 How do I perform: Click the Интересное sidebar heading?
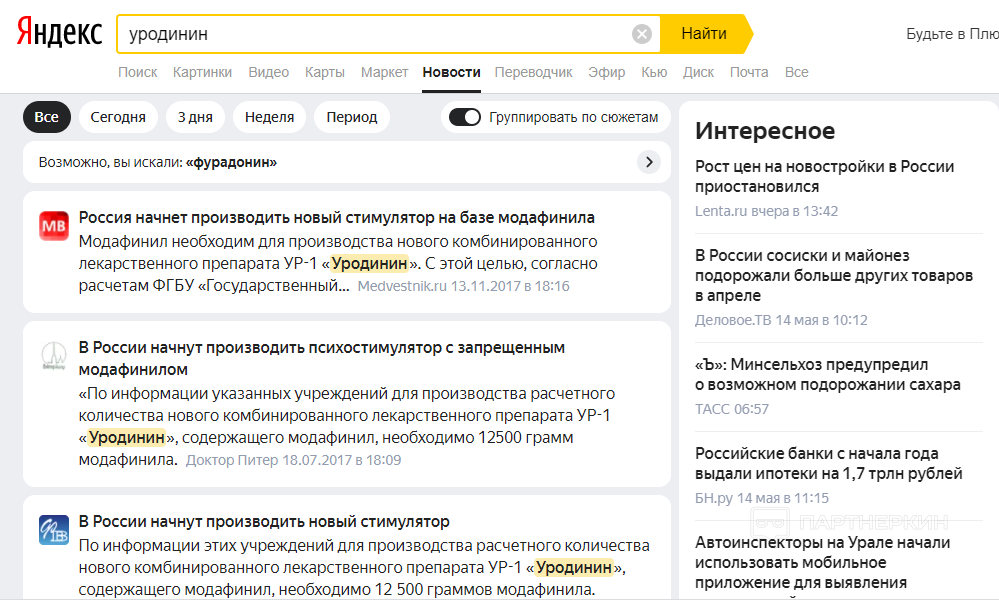click(765, 131)
